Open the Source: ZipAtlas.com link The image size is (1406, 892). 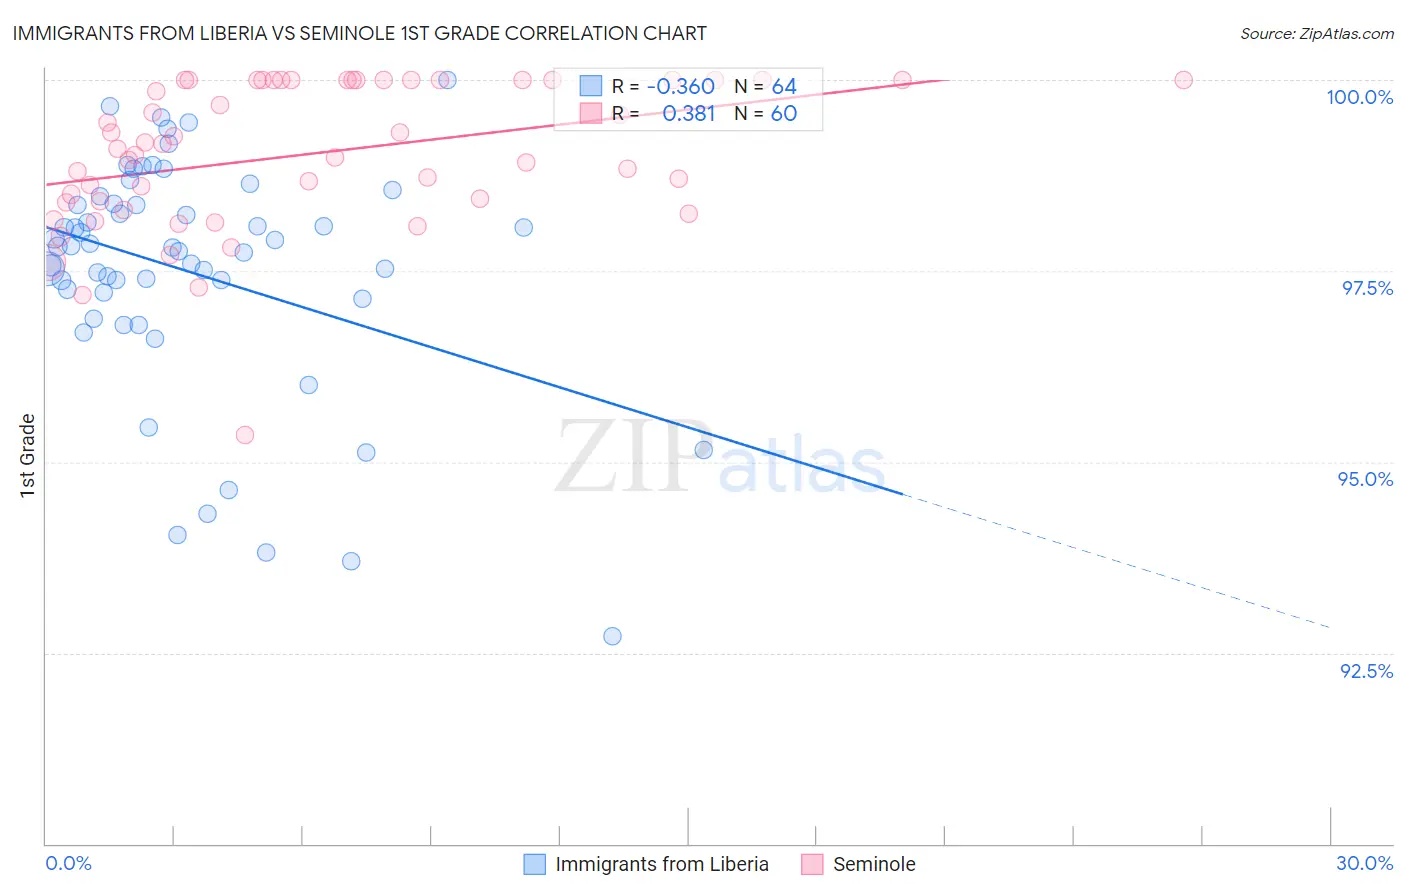coord(1317,34)
